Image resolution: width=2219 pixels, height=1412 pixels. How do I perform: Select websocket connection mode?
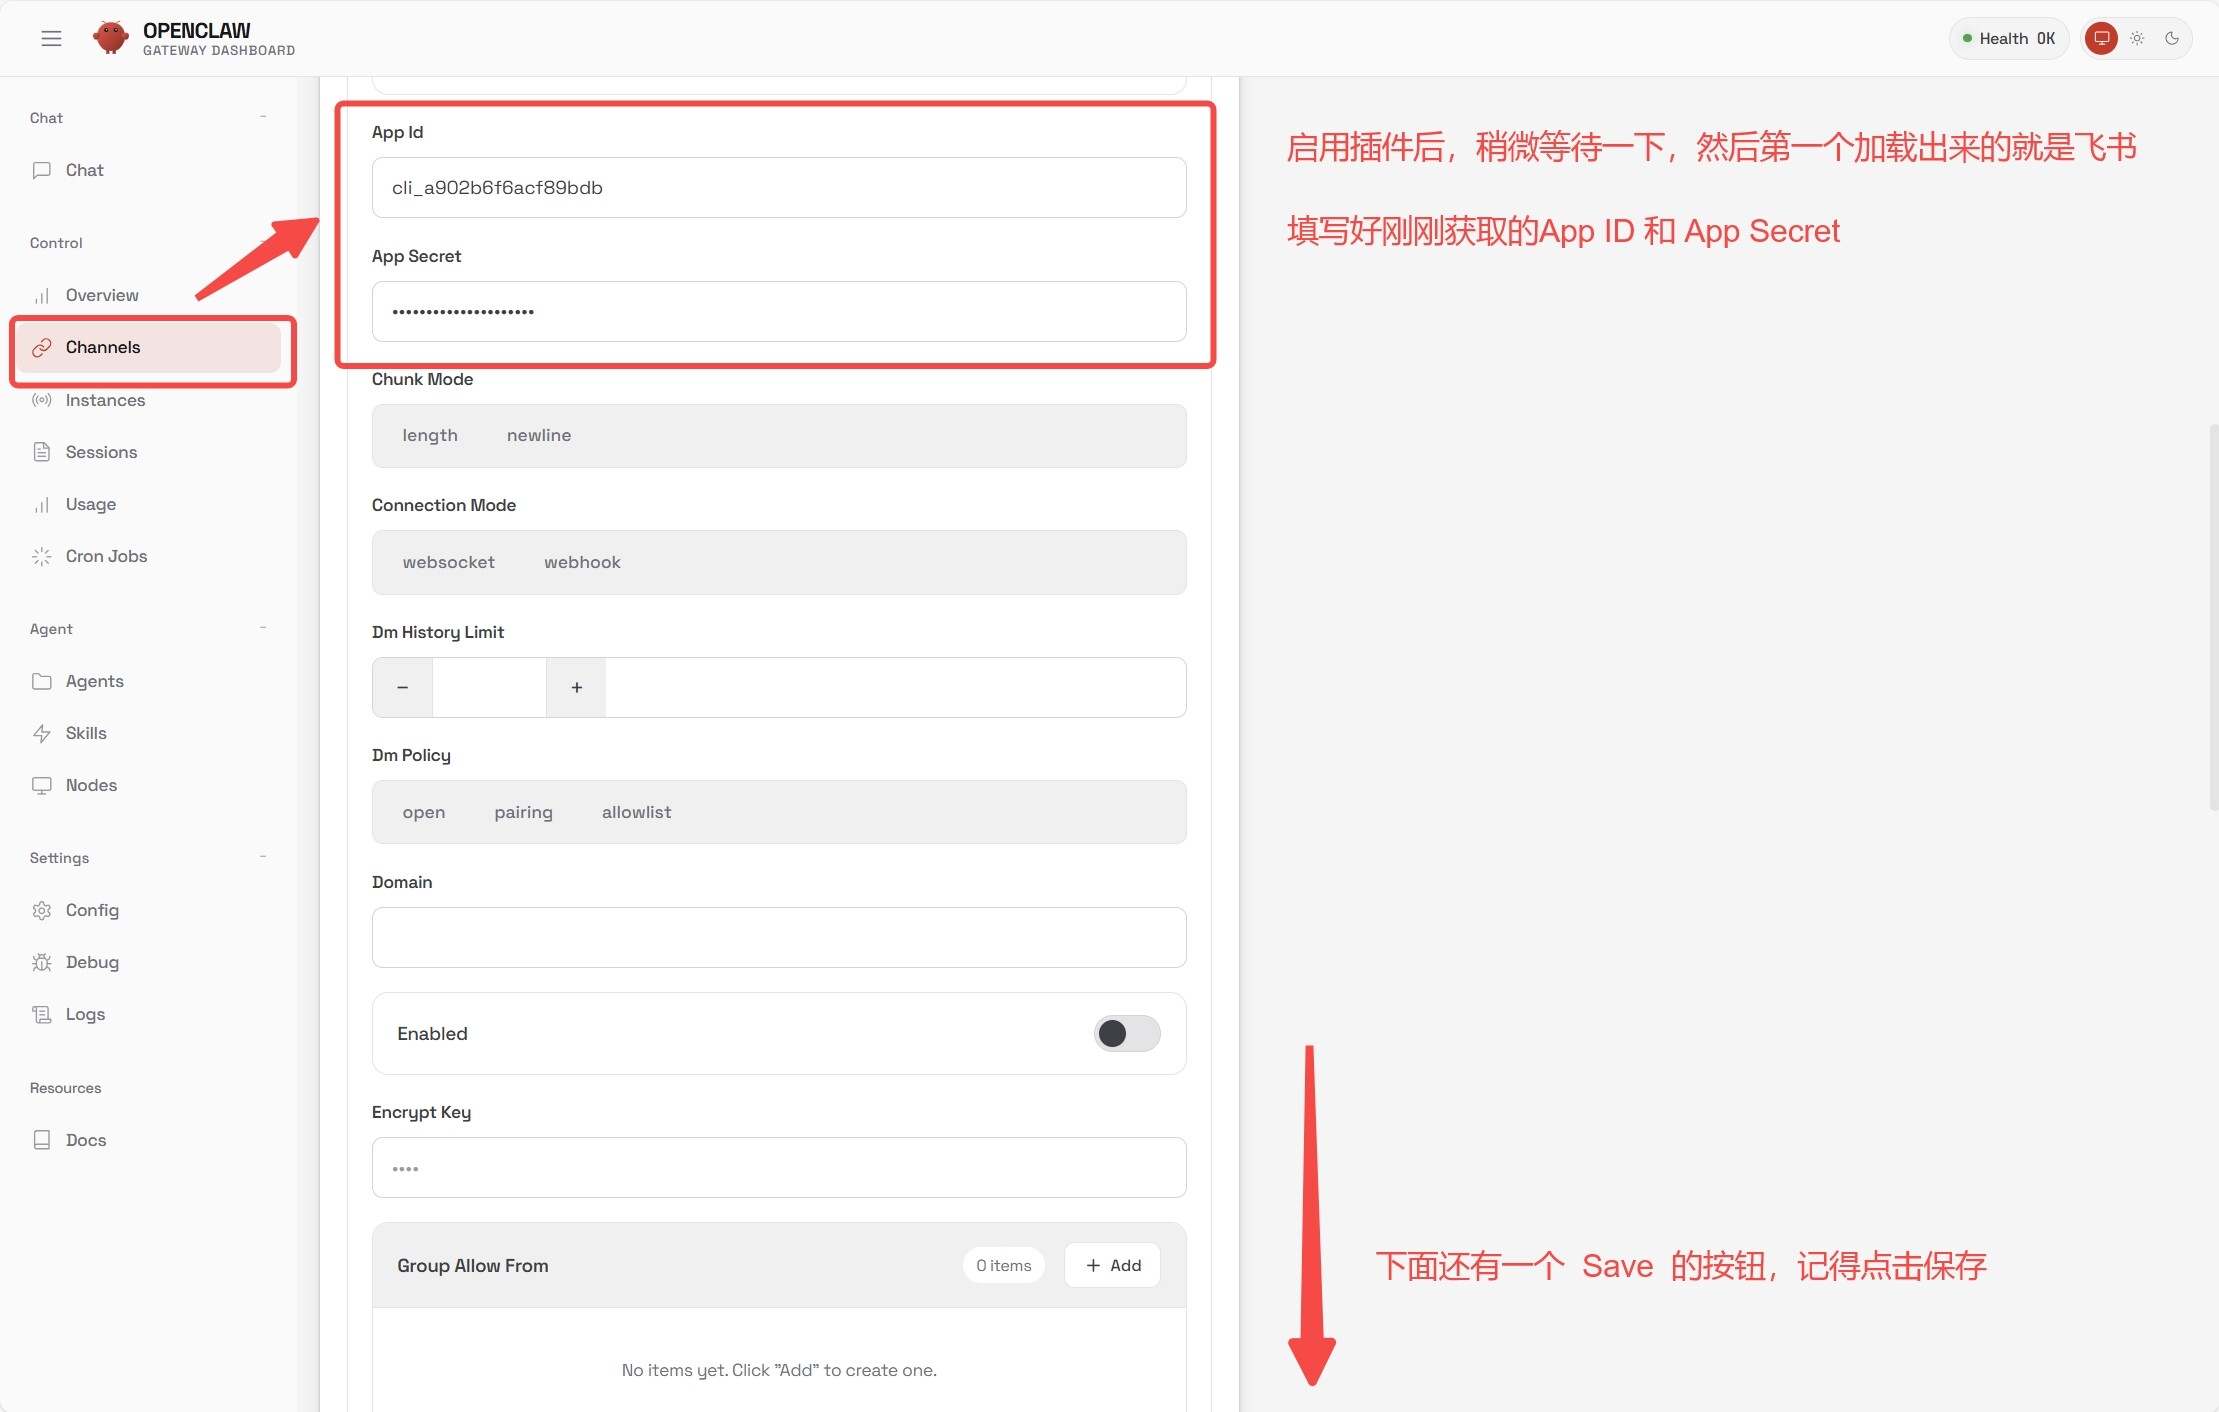click(448, 562)
